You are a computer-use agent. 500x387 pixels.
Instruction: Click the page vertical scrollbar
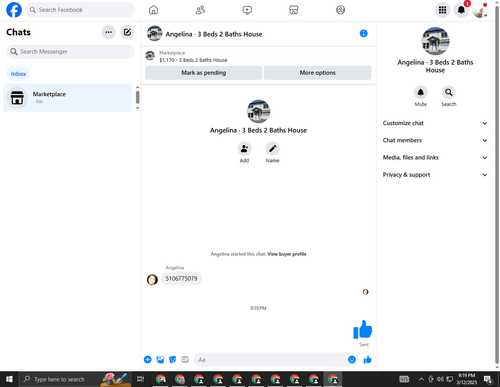(497, 183)
